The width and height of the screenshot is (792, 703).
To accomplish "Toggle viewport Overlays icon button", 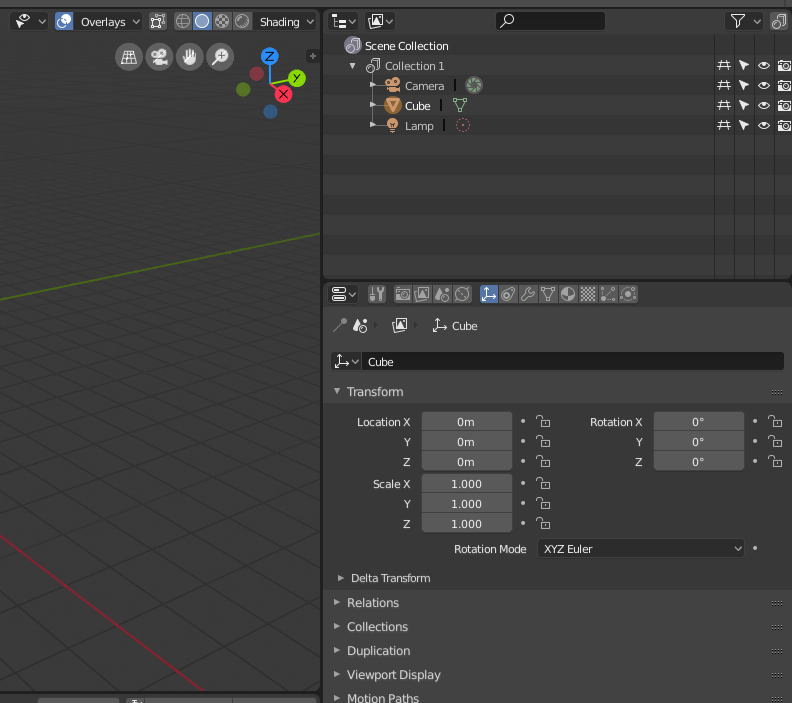I will [64, 22].
